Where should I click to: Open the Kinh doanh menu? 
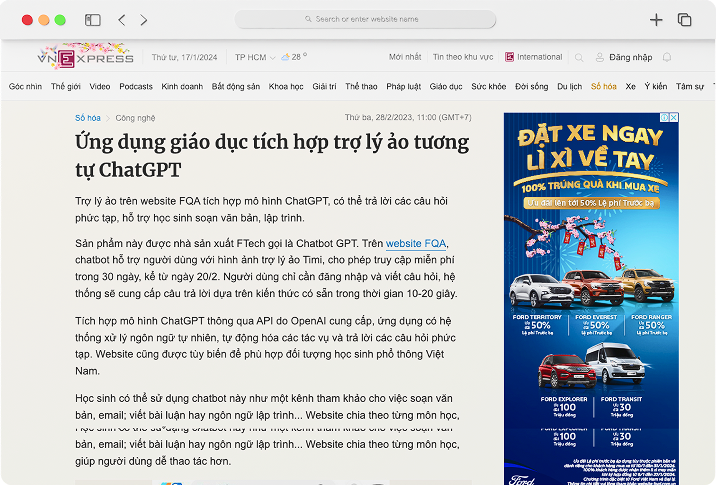pyautogui.click(x=182, y=86)
